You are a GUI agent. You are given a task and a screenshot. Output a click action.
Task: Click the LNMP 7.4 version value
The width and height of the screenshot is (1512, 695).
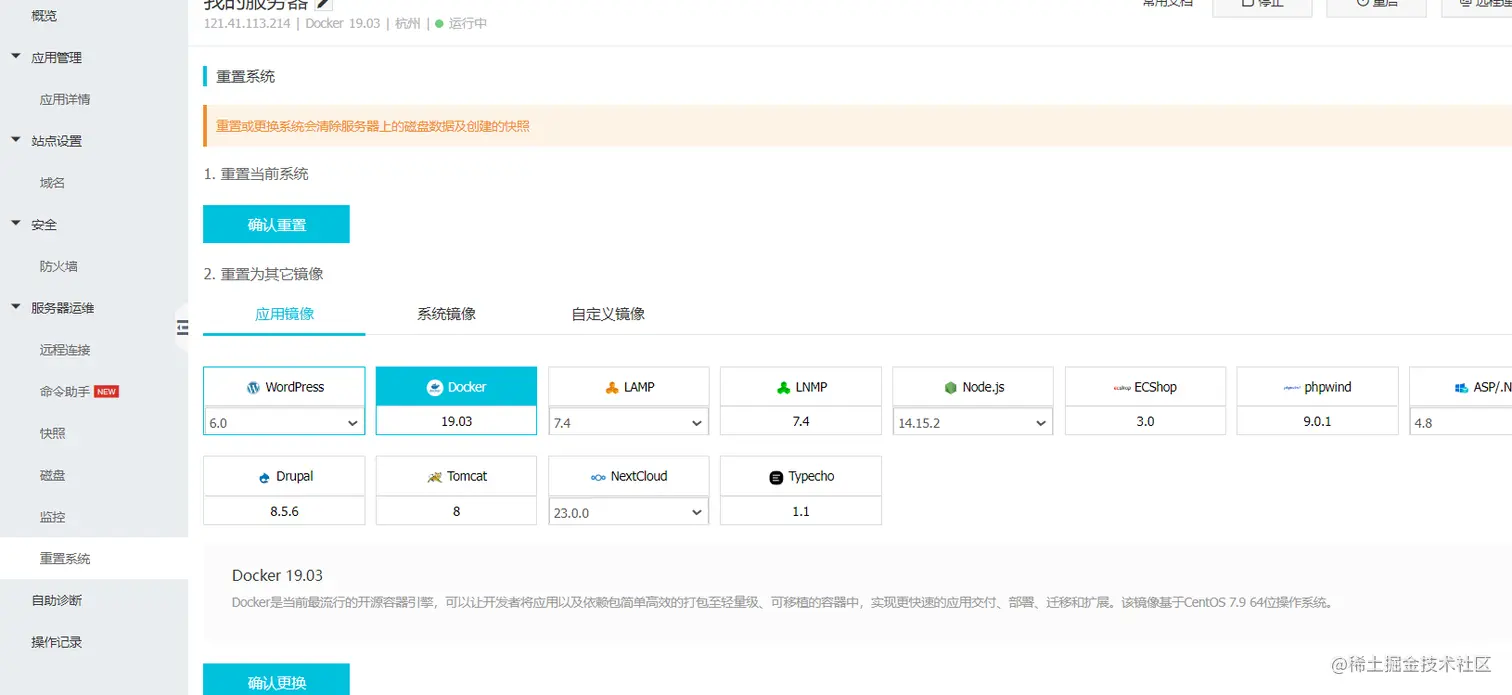coord(801,421)
